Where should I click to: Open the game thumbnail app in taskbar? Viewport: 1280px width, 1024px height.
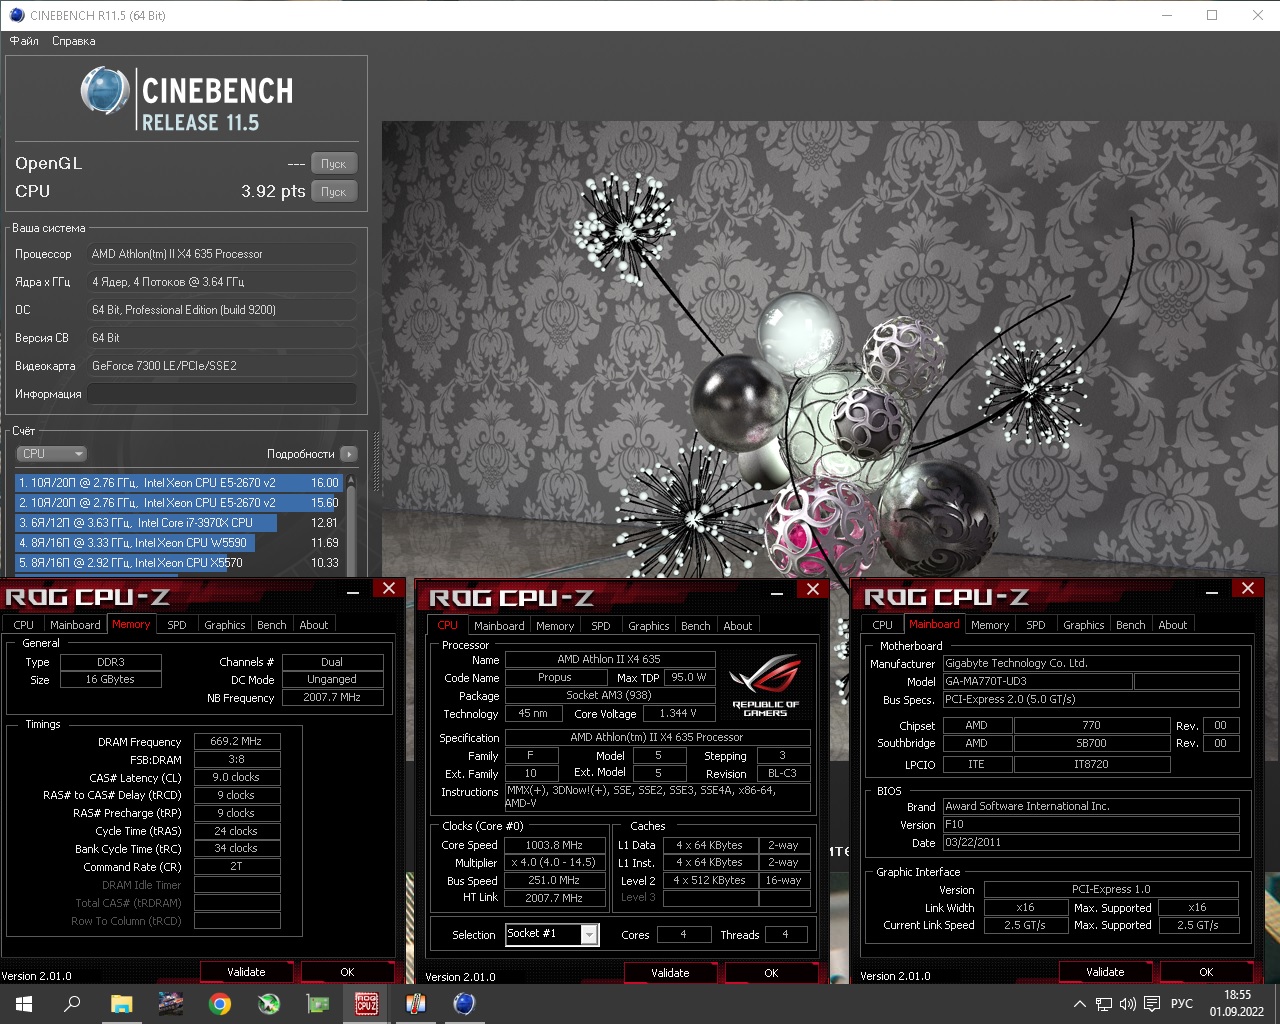[x=171, y=1004]
